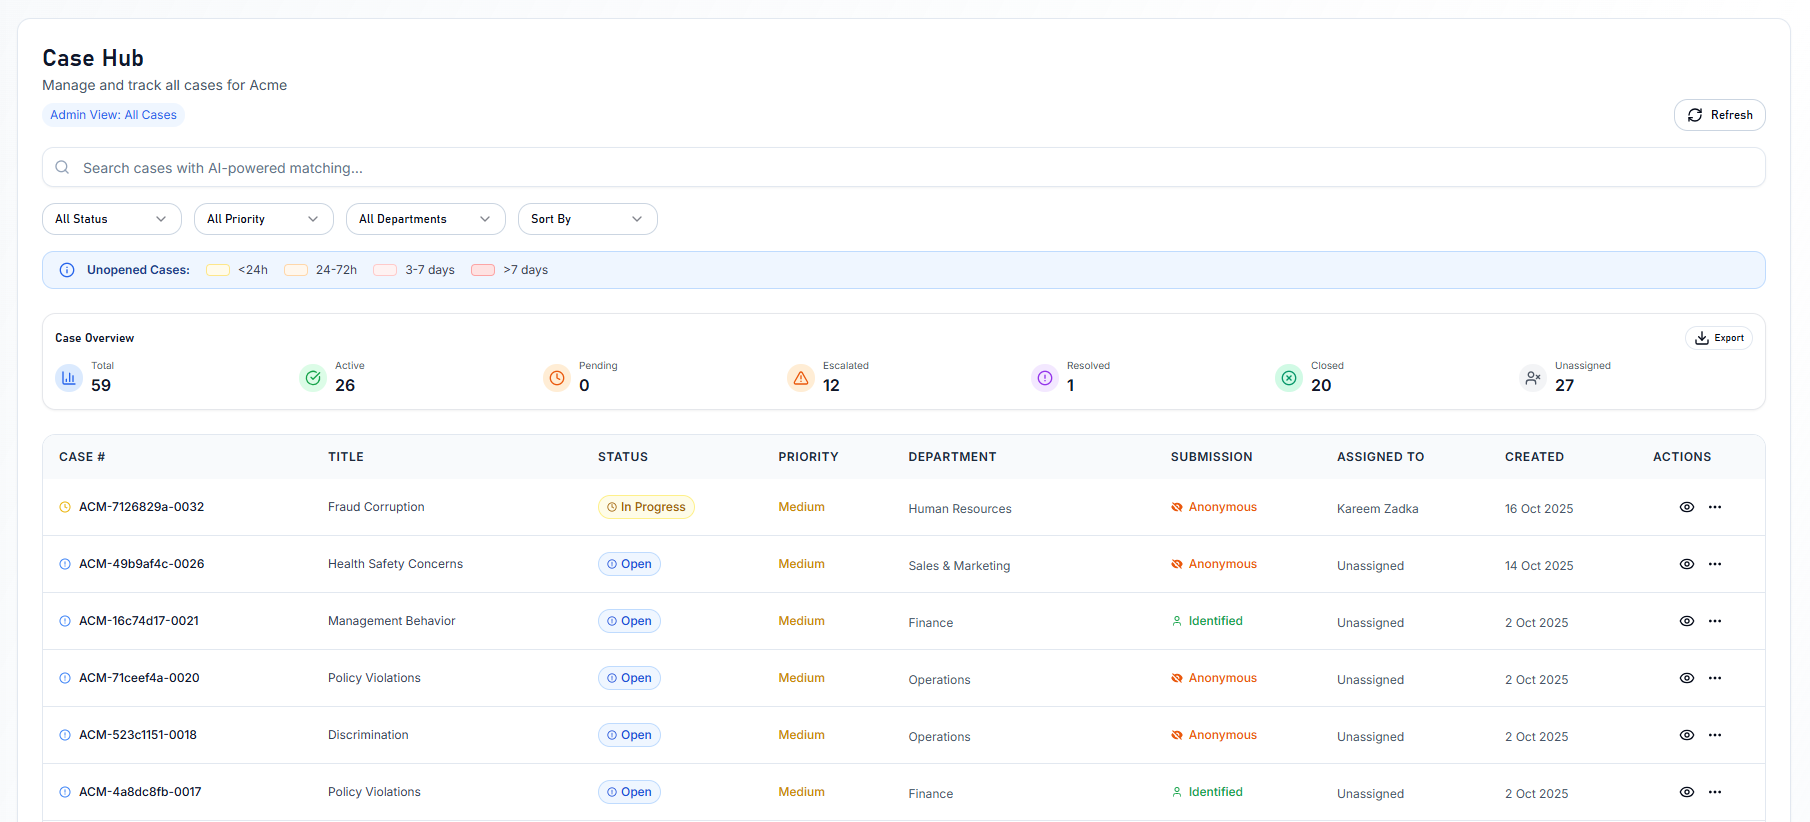The height and width of the screenshot is (822, 1810).
Task: Open the All Status dropdown
Action: coord(111,219)
